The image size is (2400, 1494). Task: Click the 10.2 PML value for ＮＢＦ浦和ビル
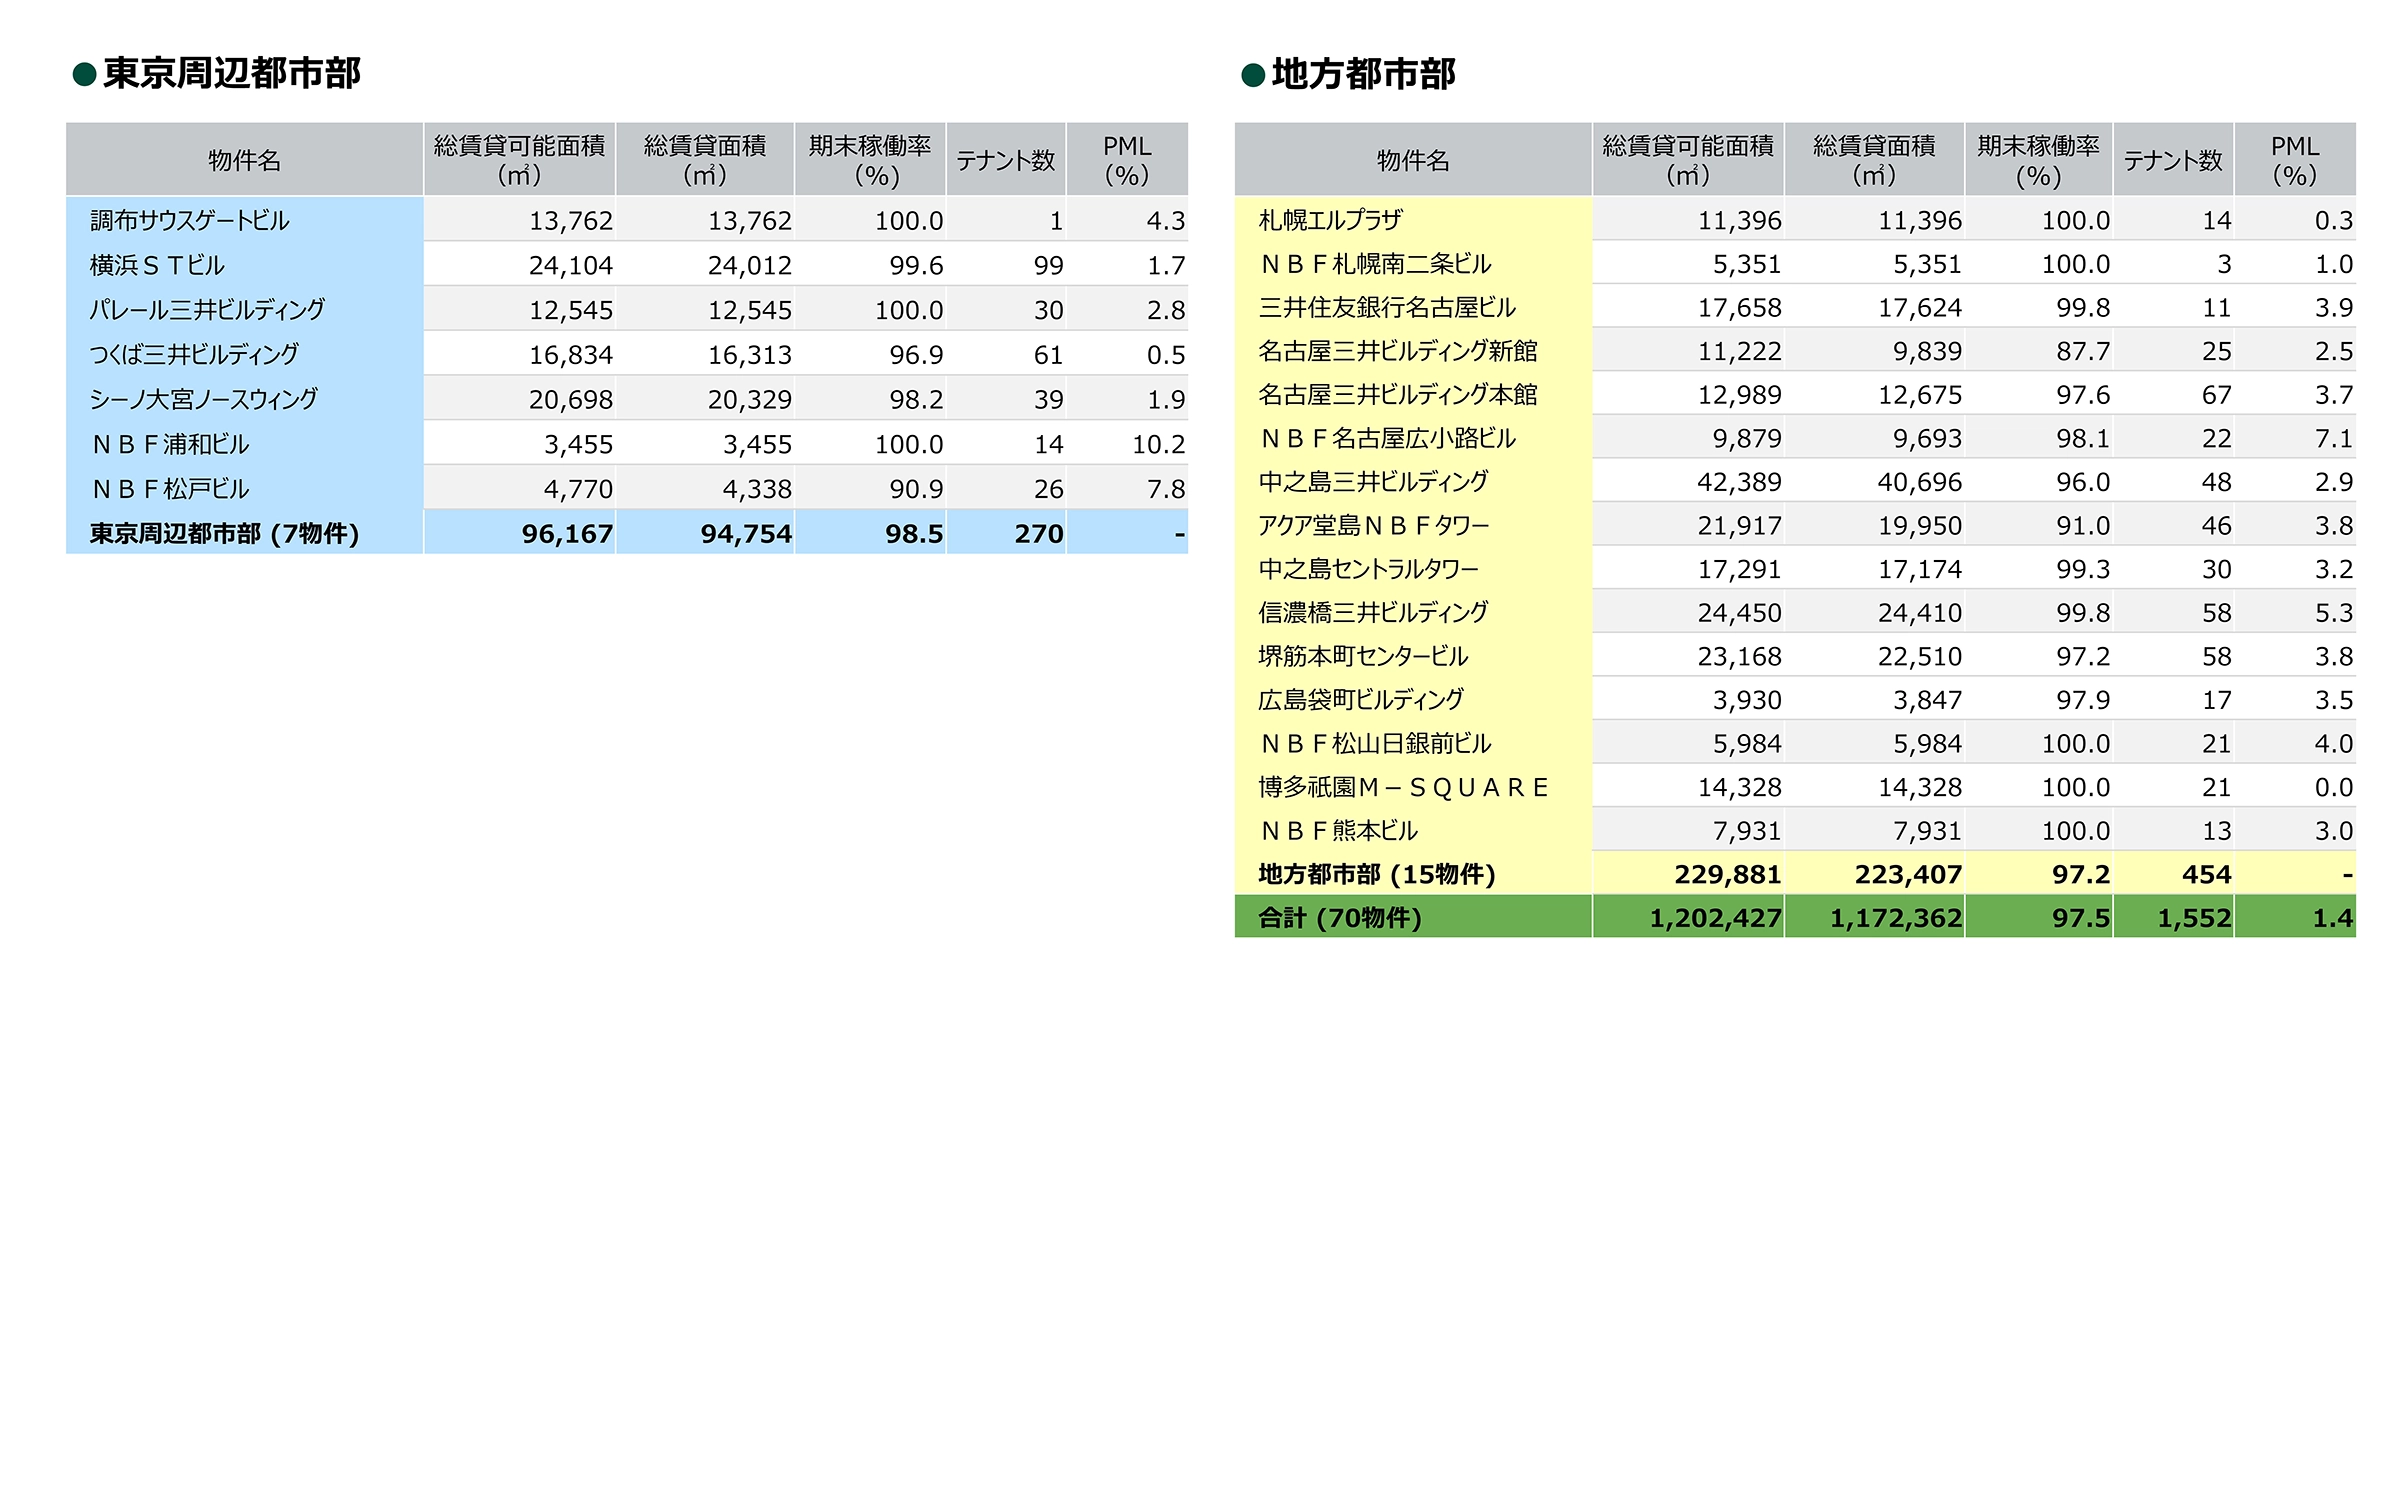[1158, 444]
